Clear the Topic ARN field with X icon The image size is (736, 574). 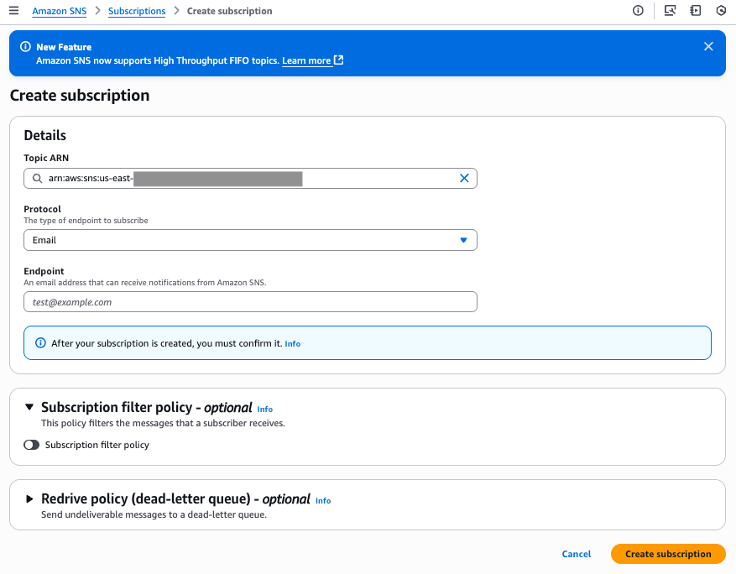[464, 178]
